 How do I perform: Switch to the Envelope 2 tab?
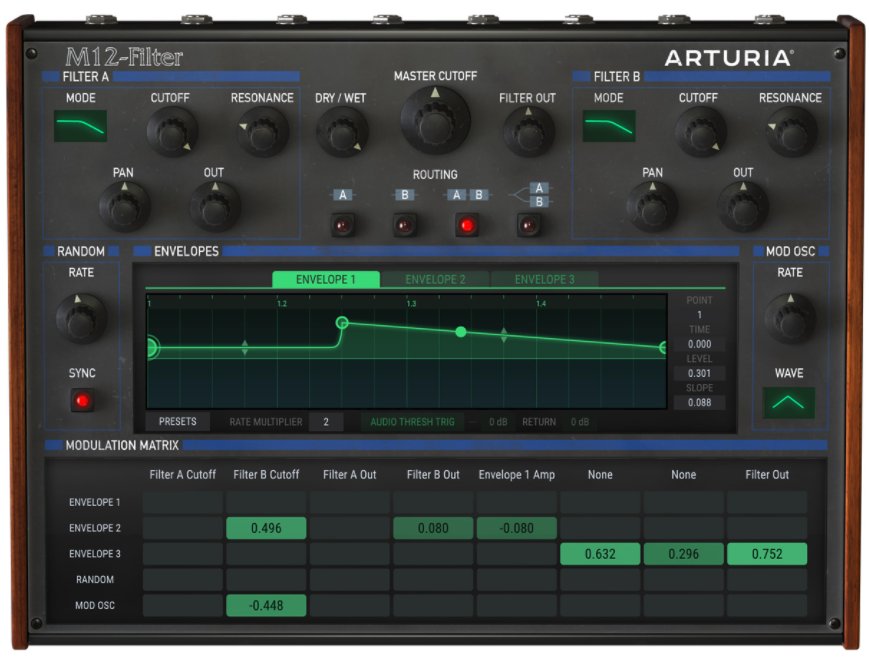(x=438, y=279)
